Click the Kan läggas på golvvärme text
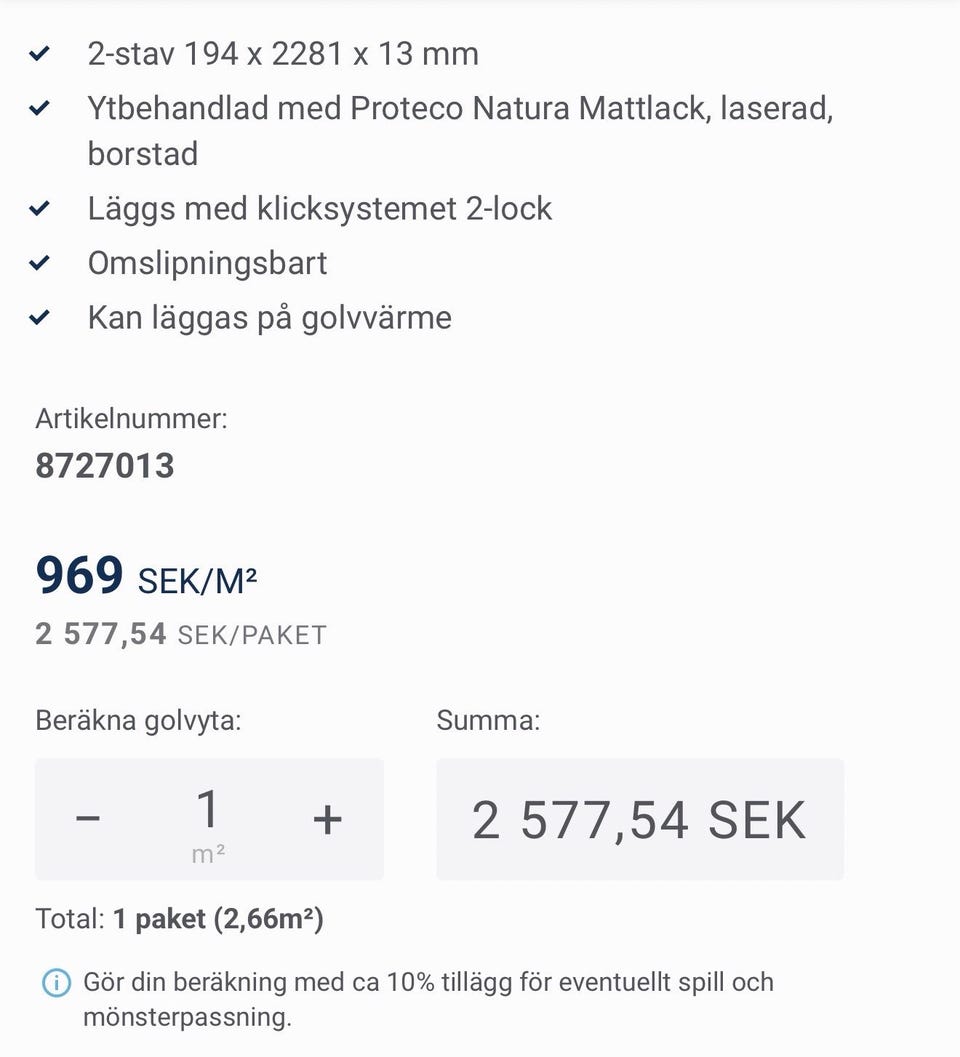Viewport: 960px width, 1057px height. [x=270, y=318]
